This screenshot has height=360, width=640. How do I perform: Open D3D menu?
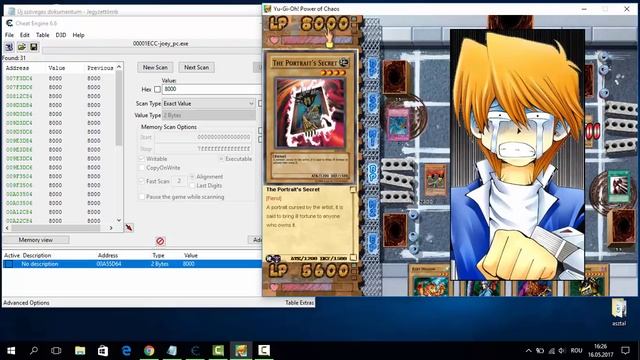coord(61,35)
